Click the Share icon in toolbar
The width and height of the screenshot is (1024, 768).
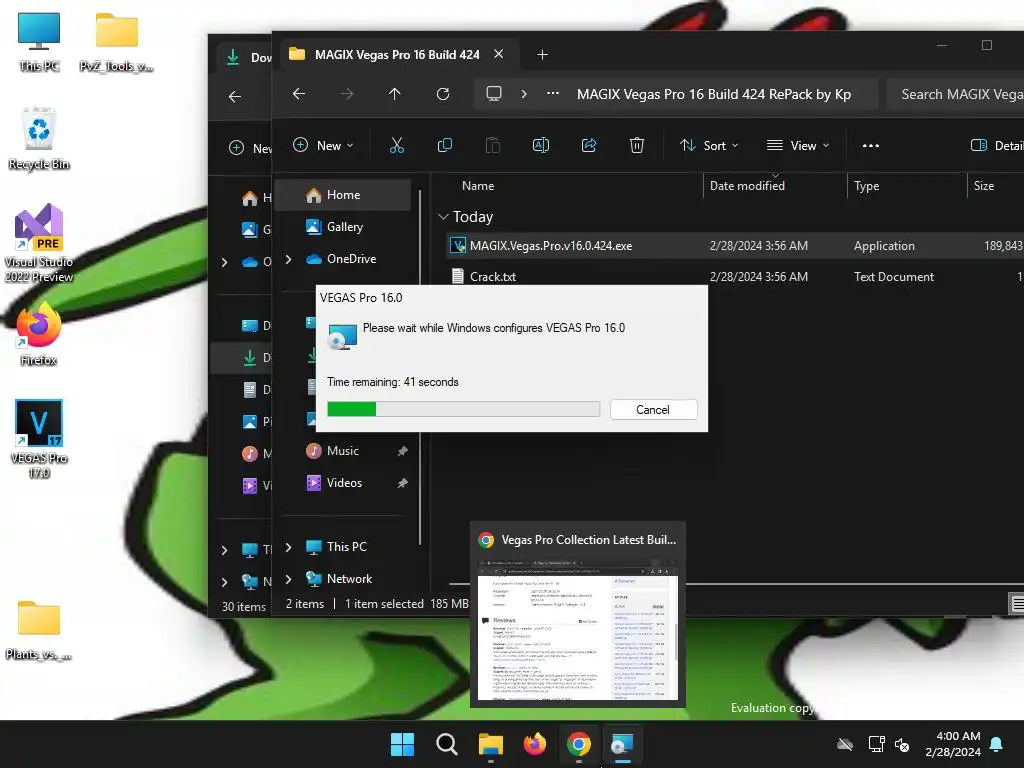coord(589,145)
